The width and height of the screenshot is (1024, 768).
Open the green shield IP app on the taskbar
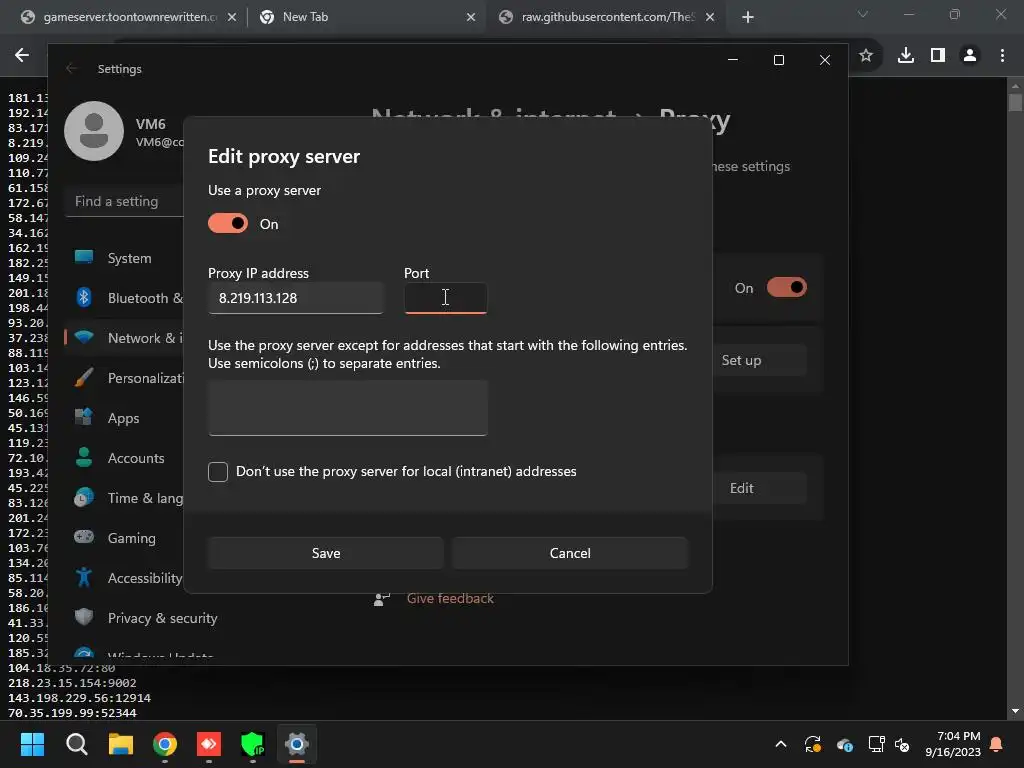pyautogui.click(x=253, y=744)
